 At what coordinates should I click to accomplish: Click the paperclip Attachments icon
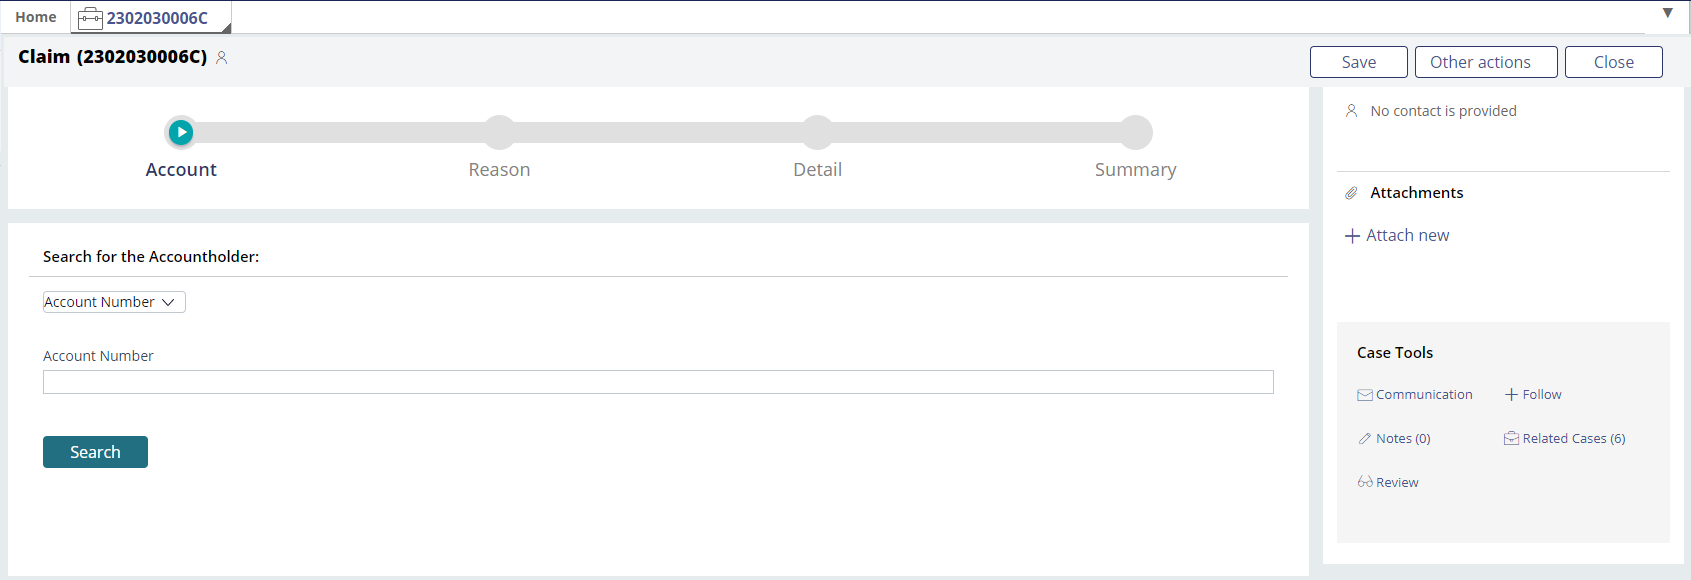(1351, 193)
